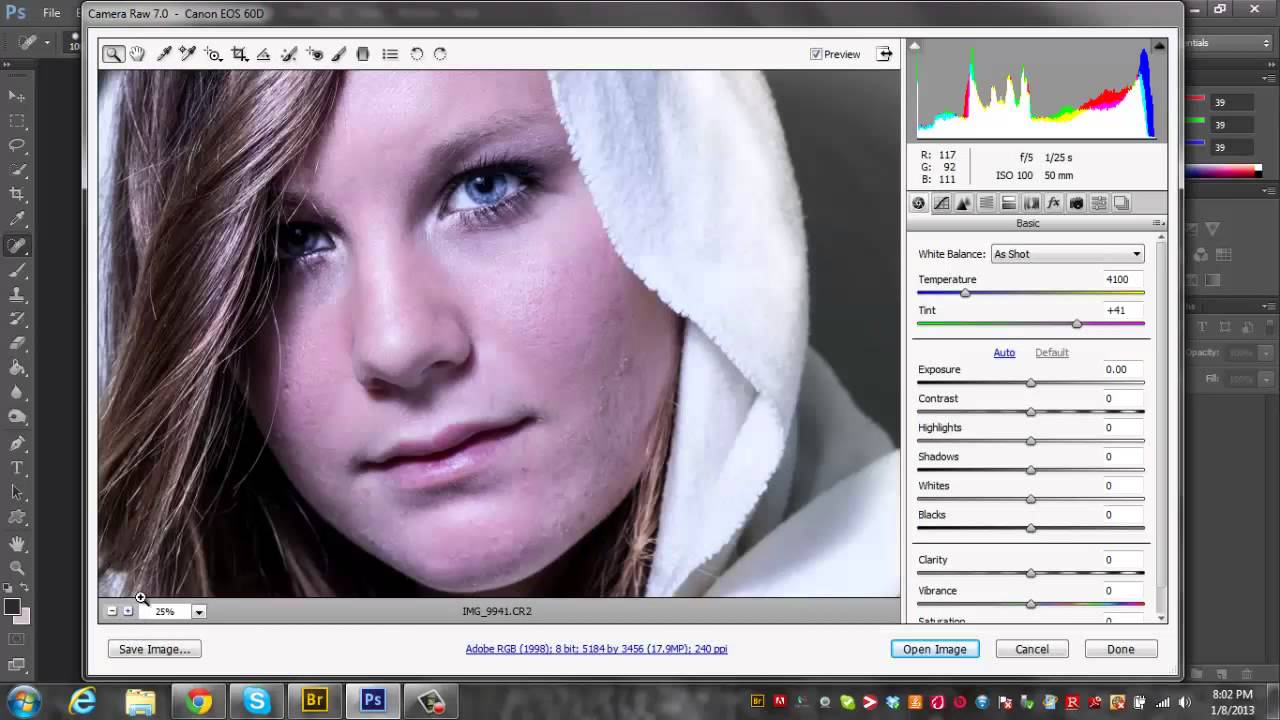Open Camera Raw preferences dialog icon
Screen dimensions: 1280x720
coord(390,54)
